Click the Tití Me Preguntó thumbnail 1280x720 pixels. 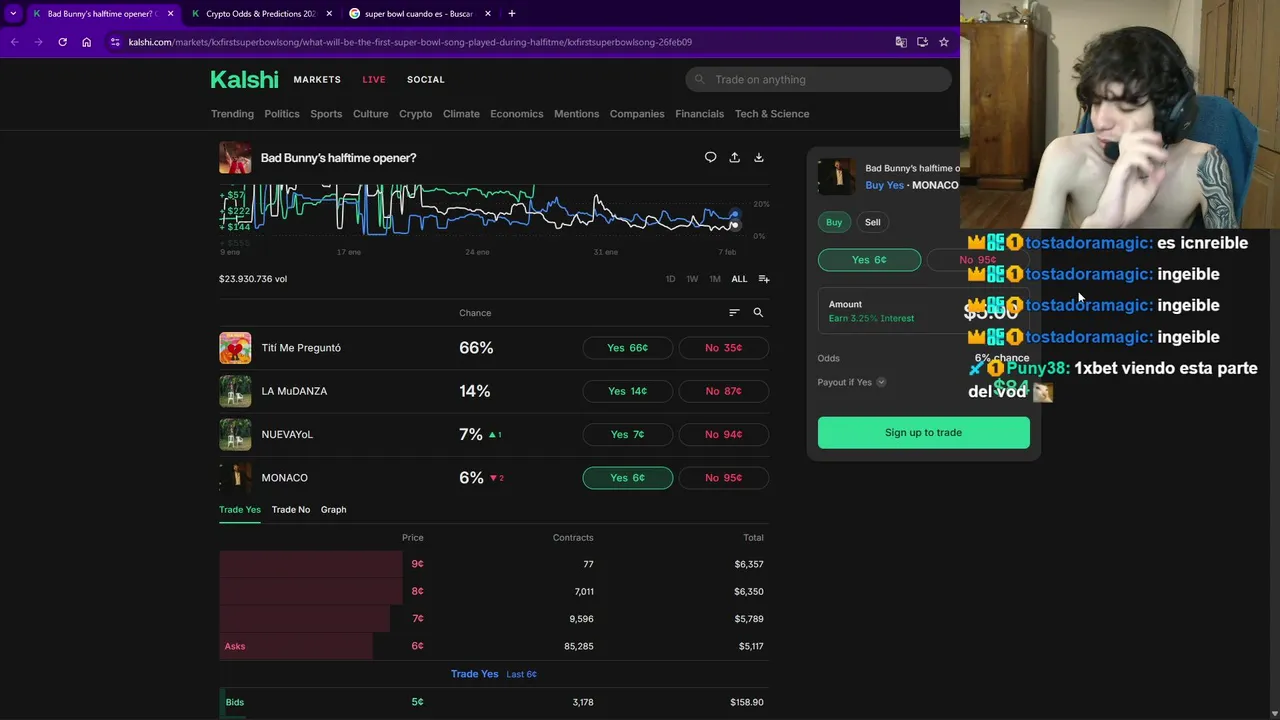pyautogui.click(x=235, y=348)
